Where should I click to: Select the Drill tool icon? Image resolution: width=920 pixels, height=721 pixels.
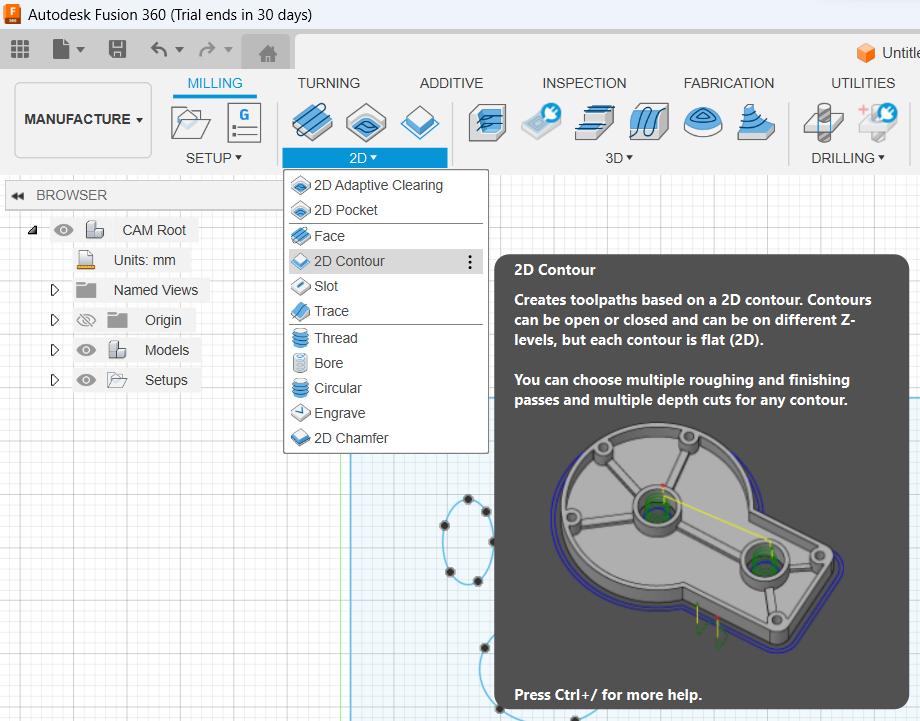(823, 122)
